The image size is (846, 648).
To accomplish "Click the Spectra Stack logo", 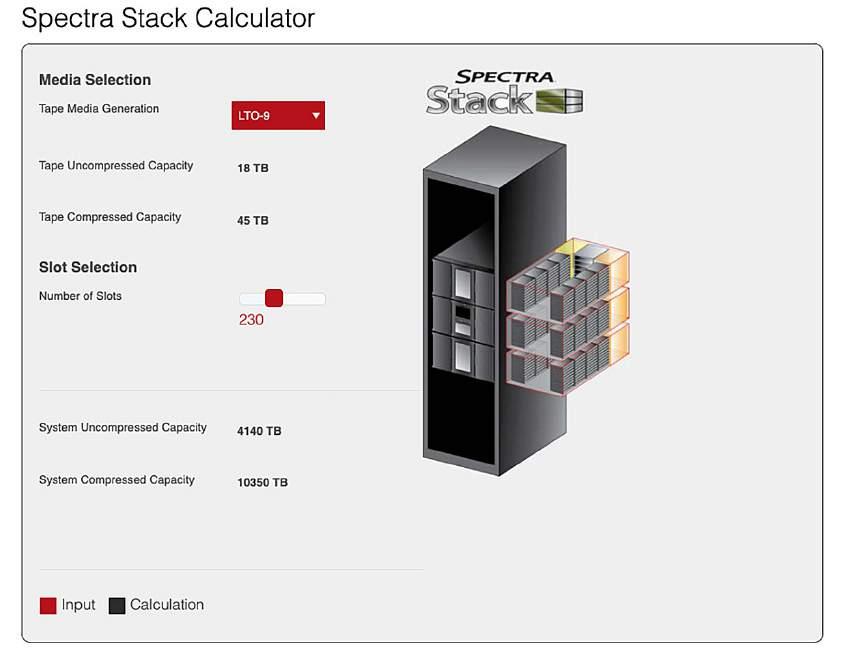I will tap(504, 92).
